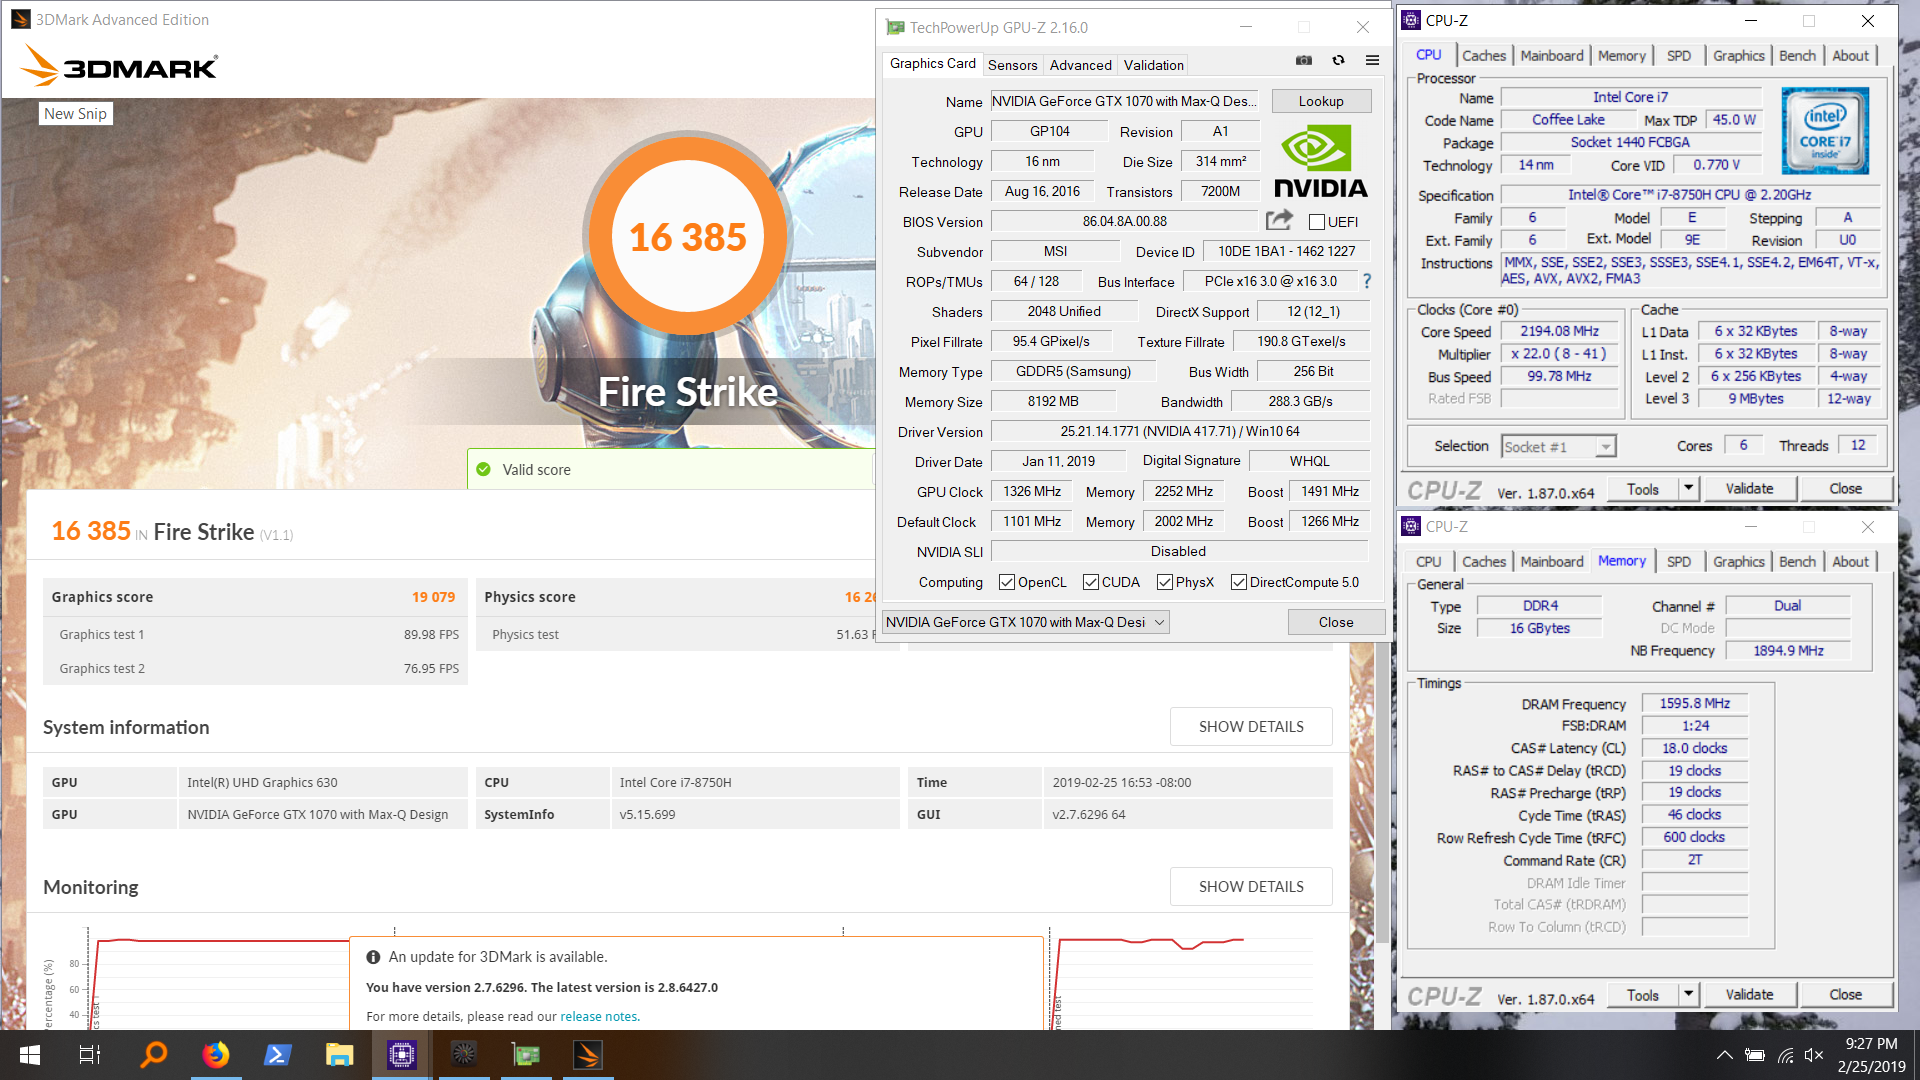1920x1080 pixels.
Task: Open Caches tab in upper CPU-Z window
Action: click(x=1484, y=56)
